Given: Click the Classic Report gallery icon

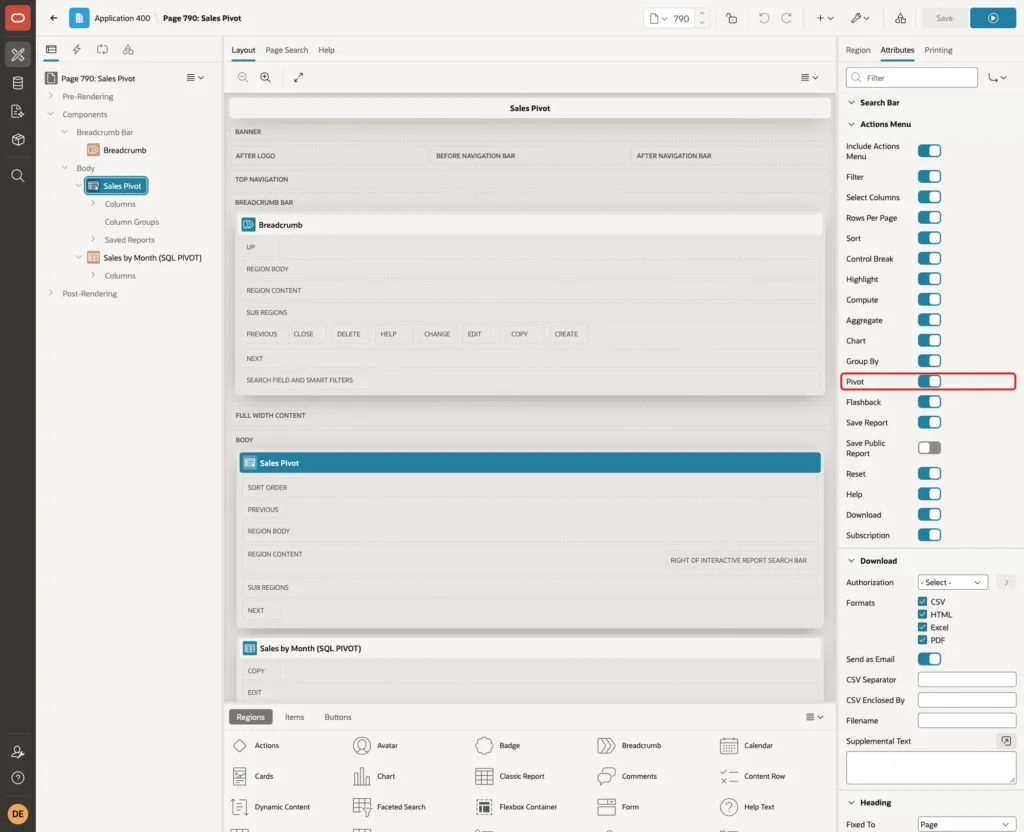Looking at the screenshot, I should [x=484, y=776].
